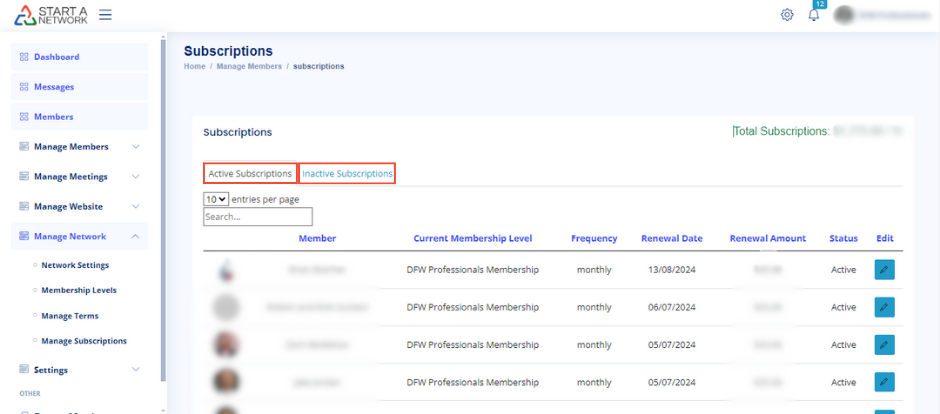Open the hamburger menu icon
The width and height of the screenshot is (940, 414).
click(x=105, y=15)
